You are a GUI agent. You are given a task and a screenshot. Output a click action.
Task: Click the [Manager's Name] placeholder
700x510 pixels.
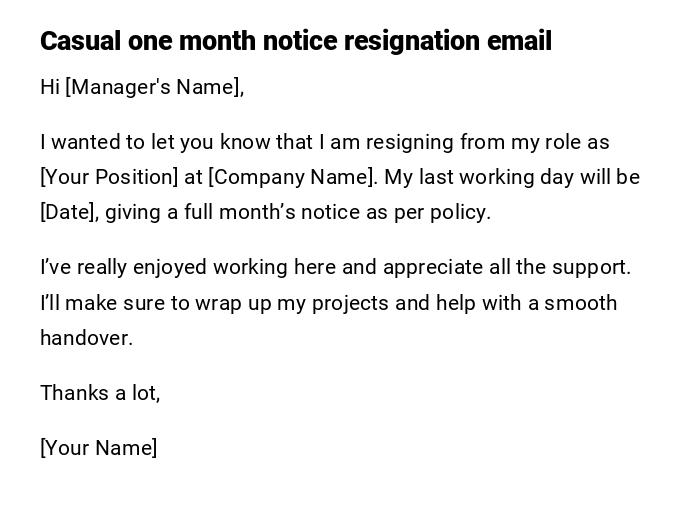coord(154,87)
